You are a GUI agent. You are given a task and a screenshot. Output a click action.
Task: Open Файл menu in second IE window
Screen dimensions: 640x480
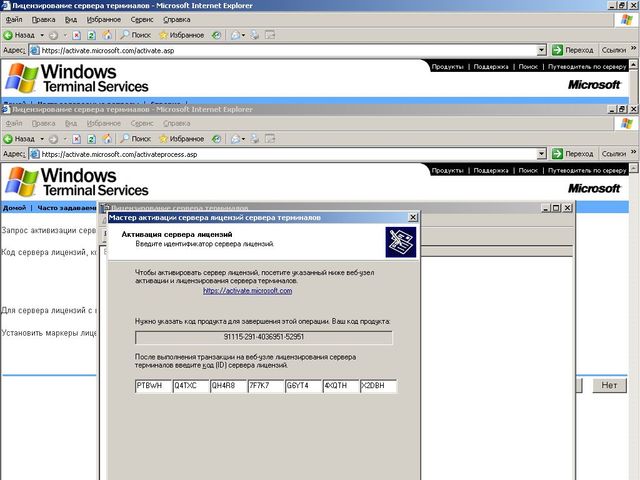[13, 123]
